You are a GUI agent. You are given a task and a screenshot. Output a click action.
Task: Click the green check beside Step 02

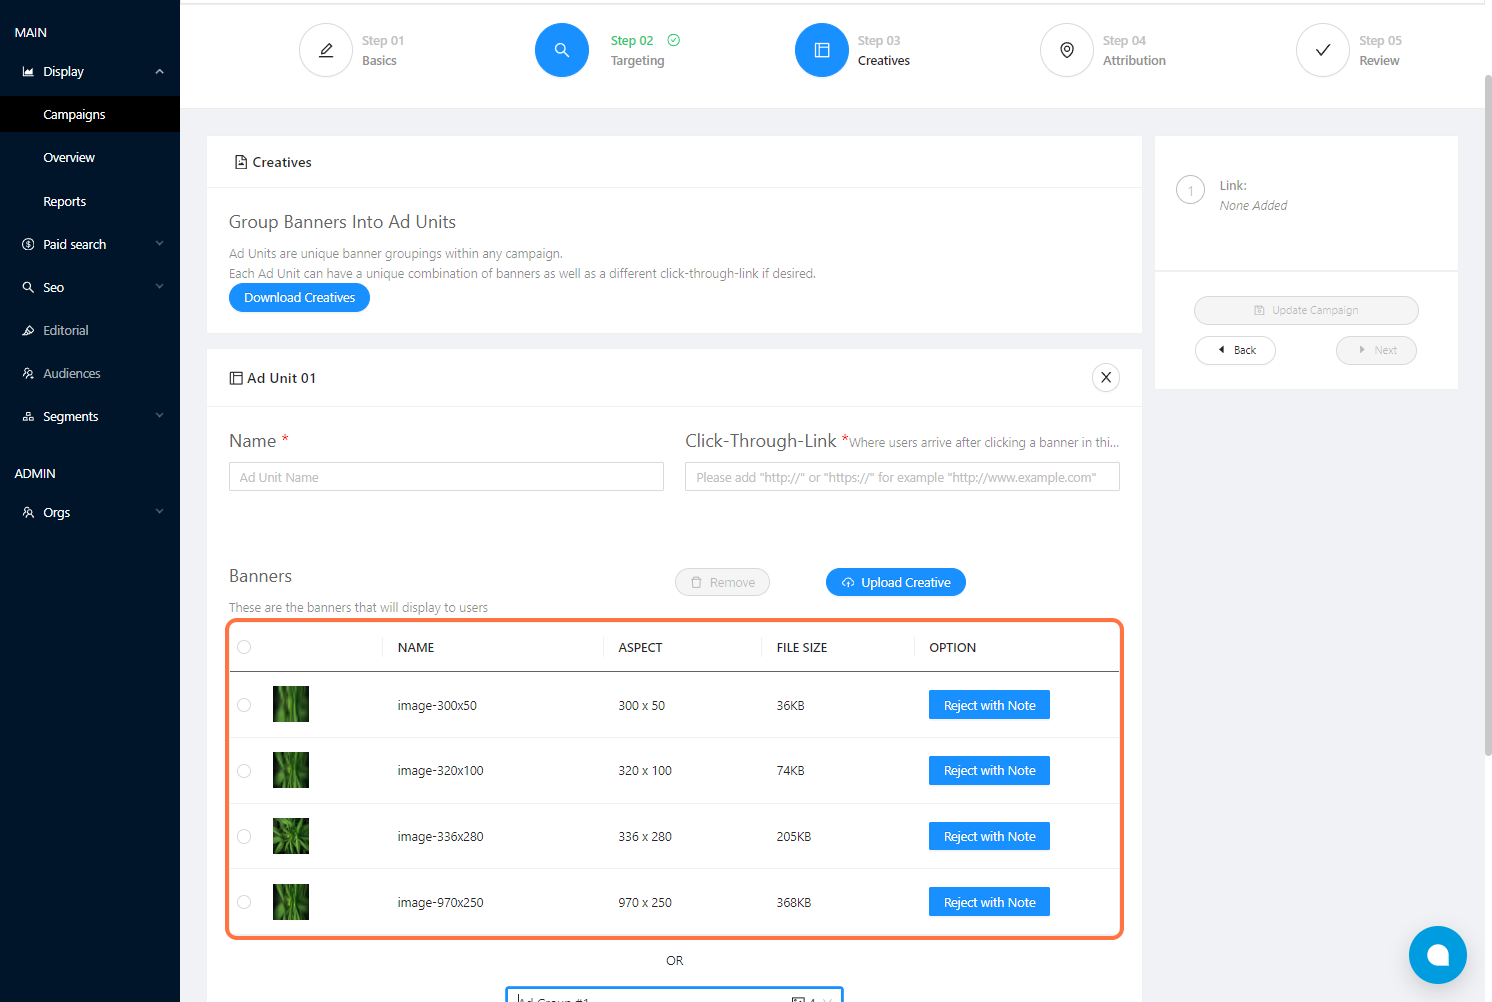[674, 40]
